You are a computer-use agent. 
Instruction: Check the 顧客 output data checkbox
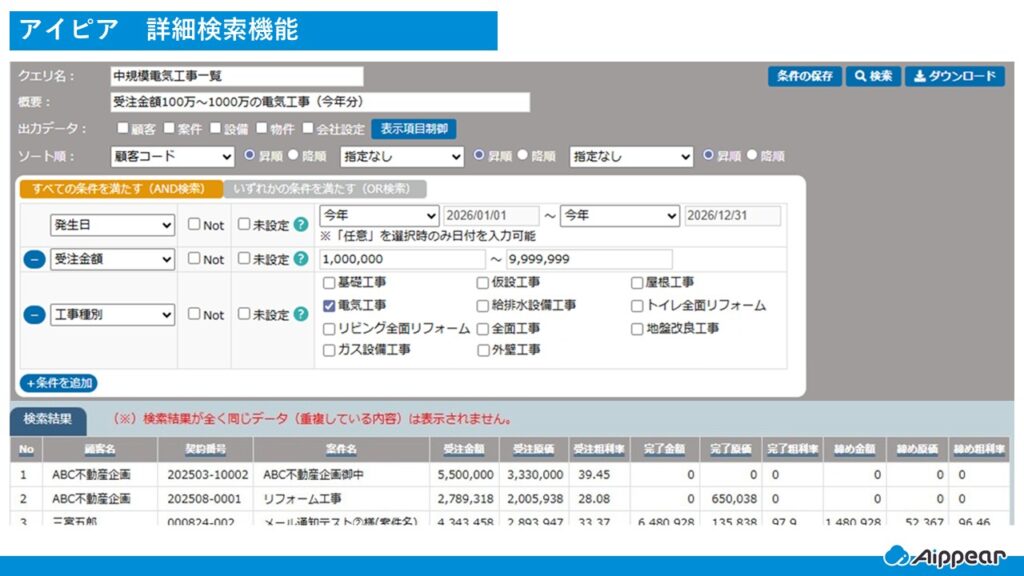(x=122, y=128)
